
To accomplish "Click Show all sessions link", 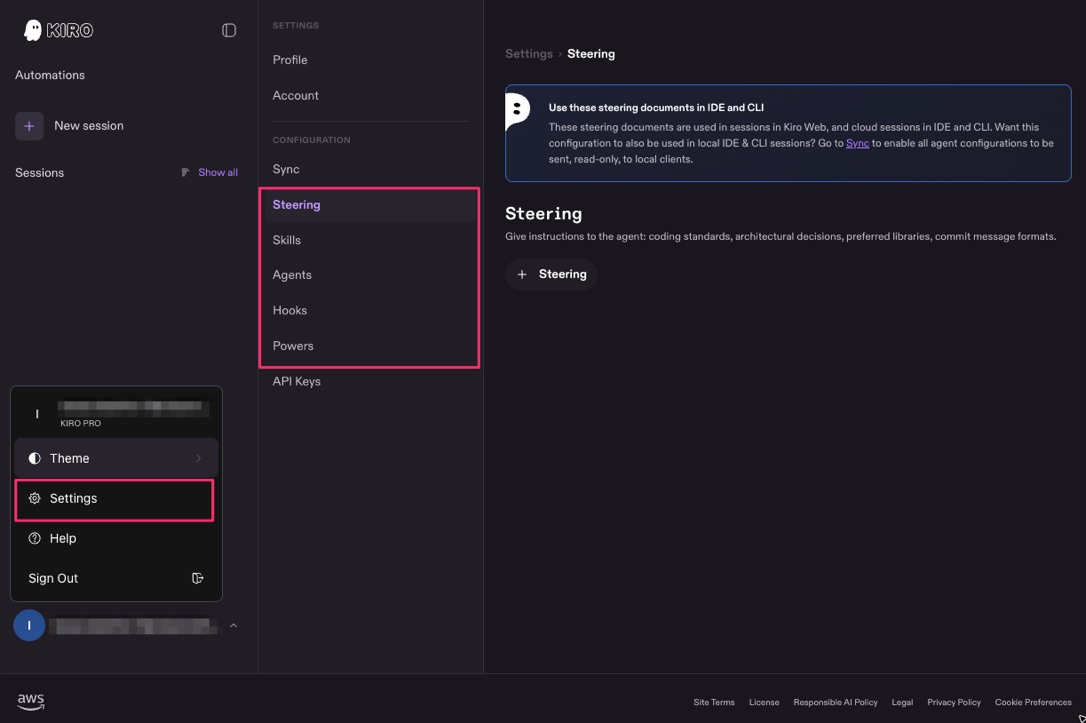I will click(217, 172).
